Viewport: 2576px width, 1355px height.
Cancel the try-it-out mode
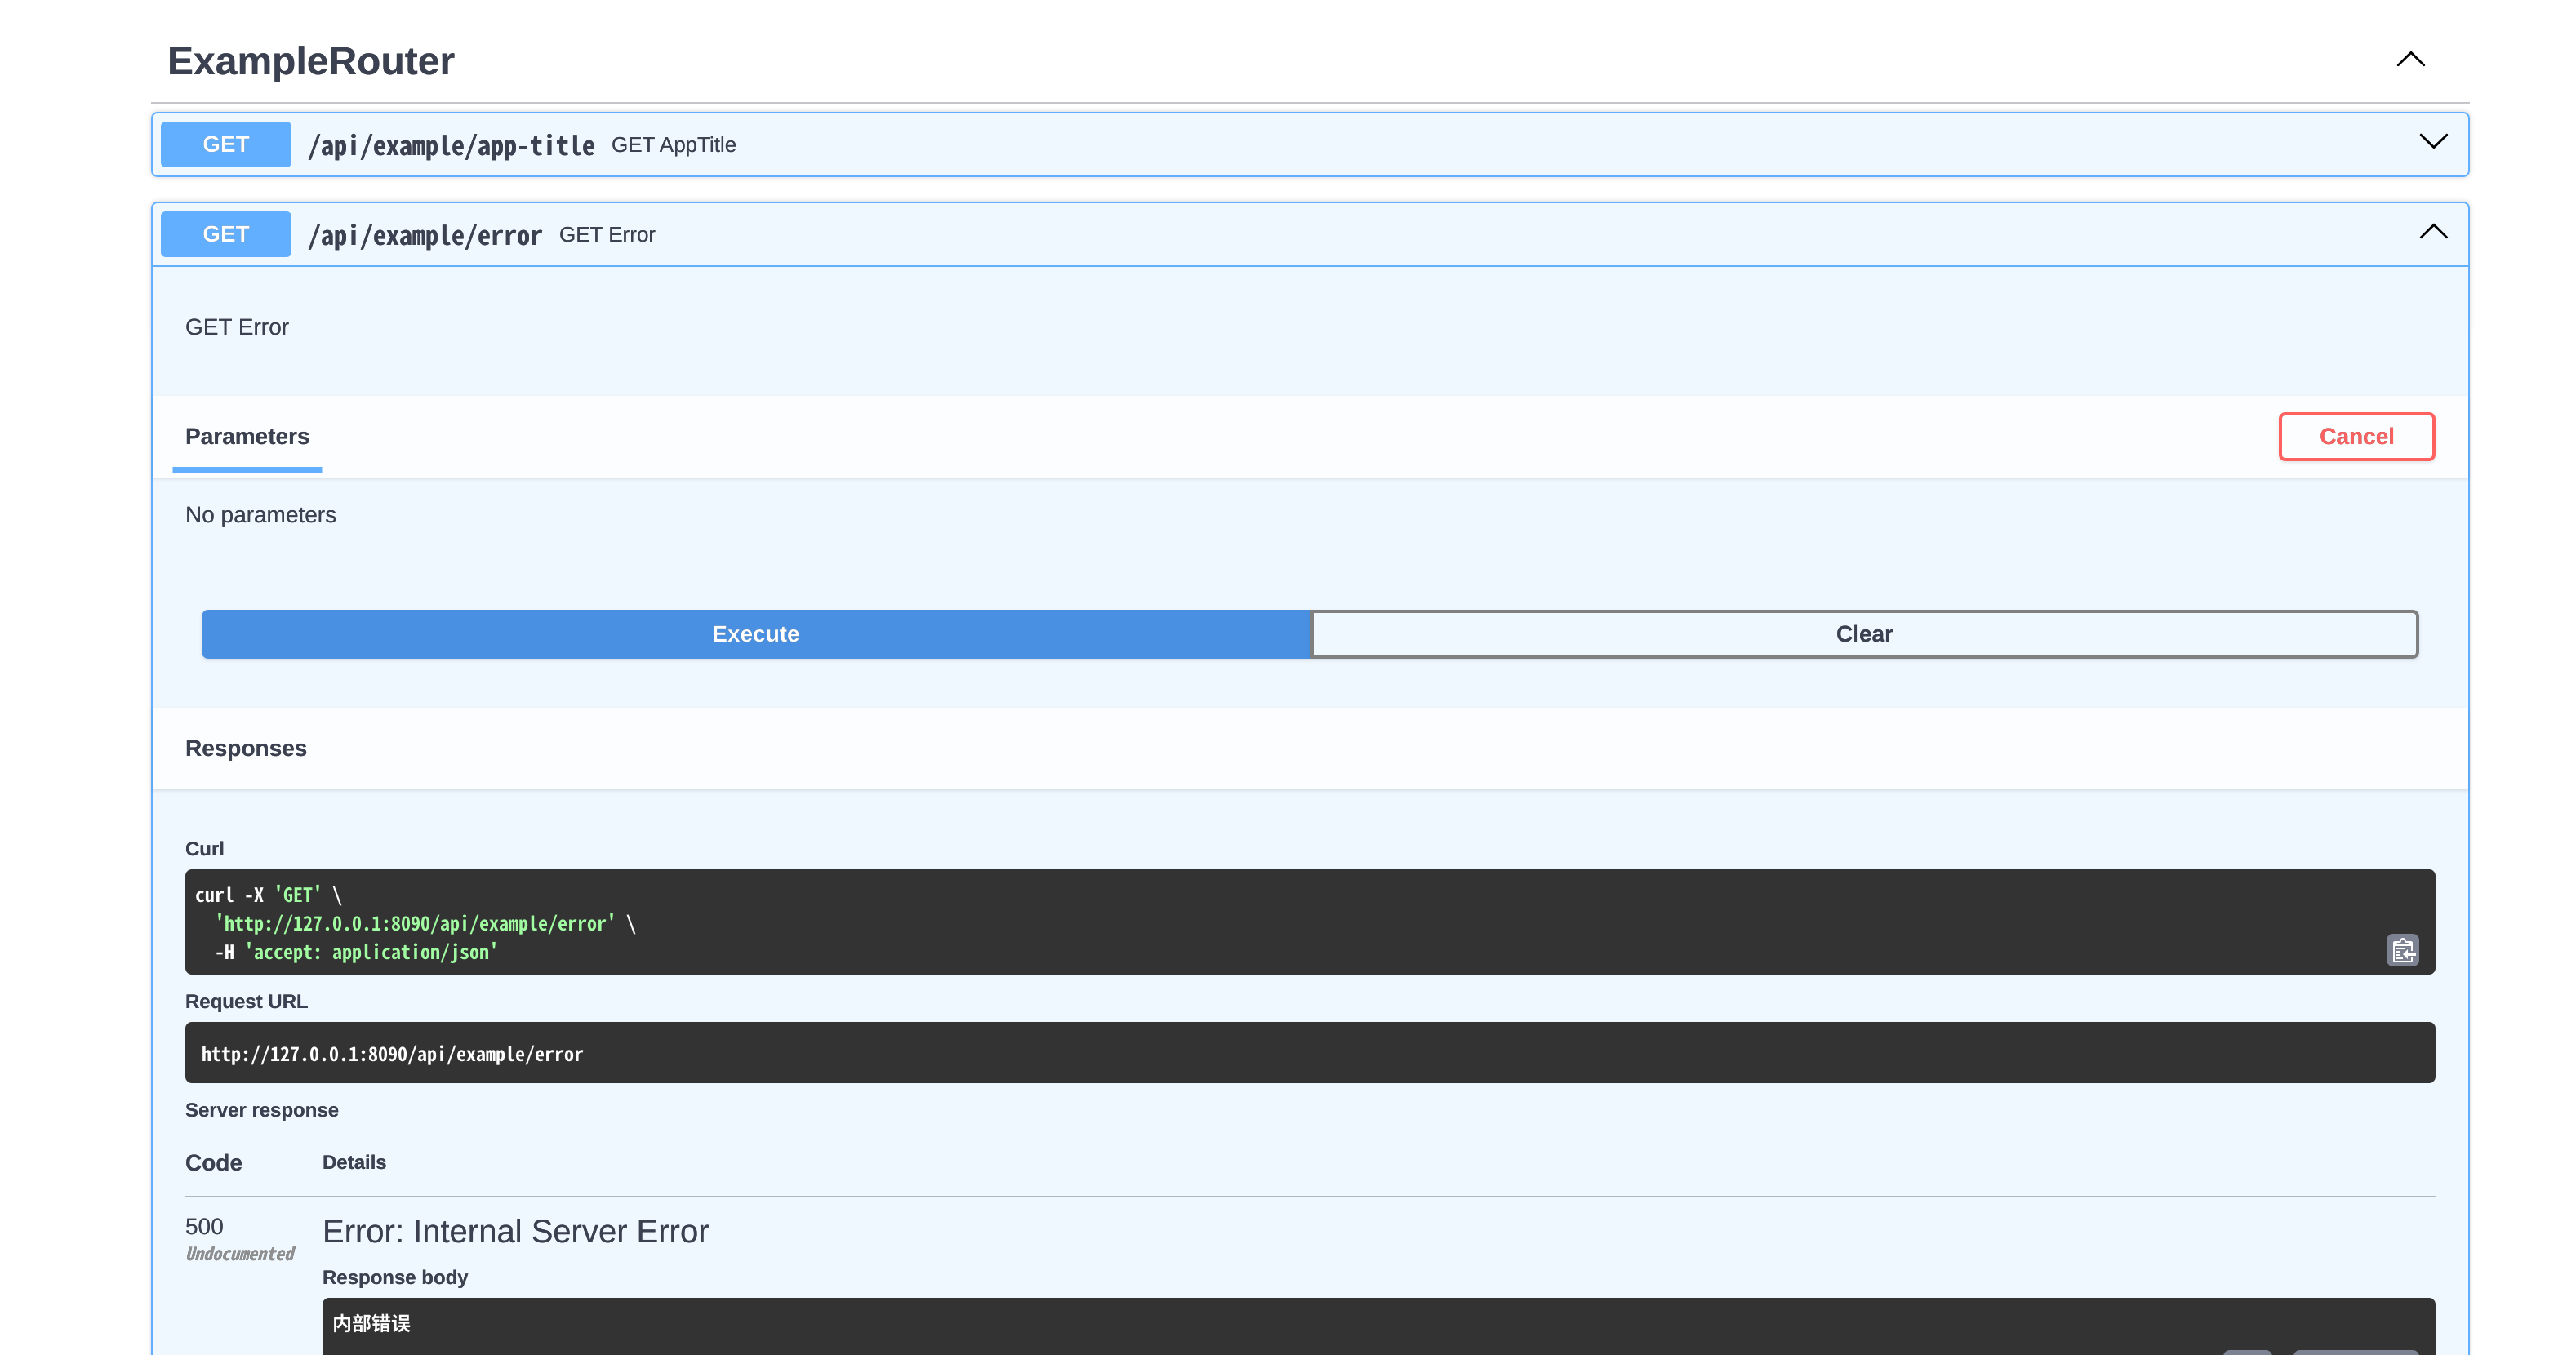2356,437
